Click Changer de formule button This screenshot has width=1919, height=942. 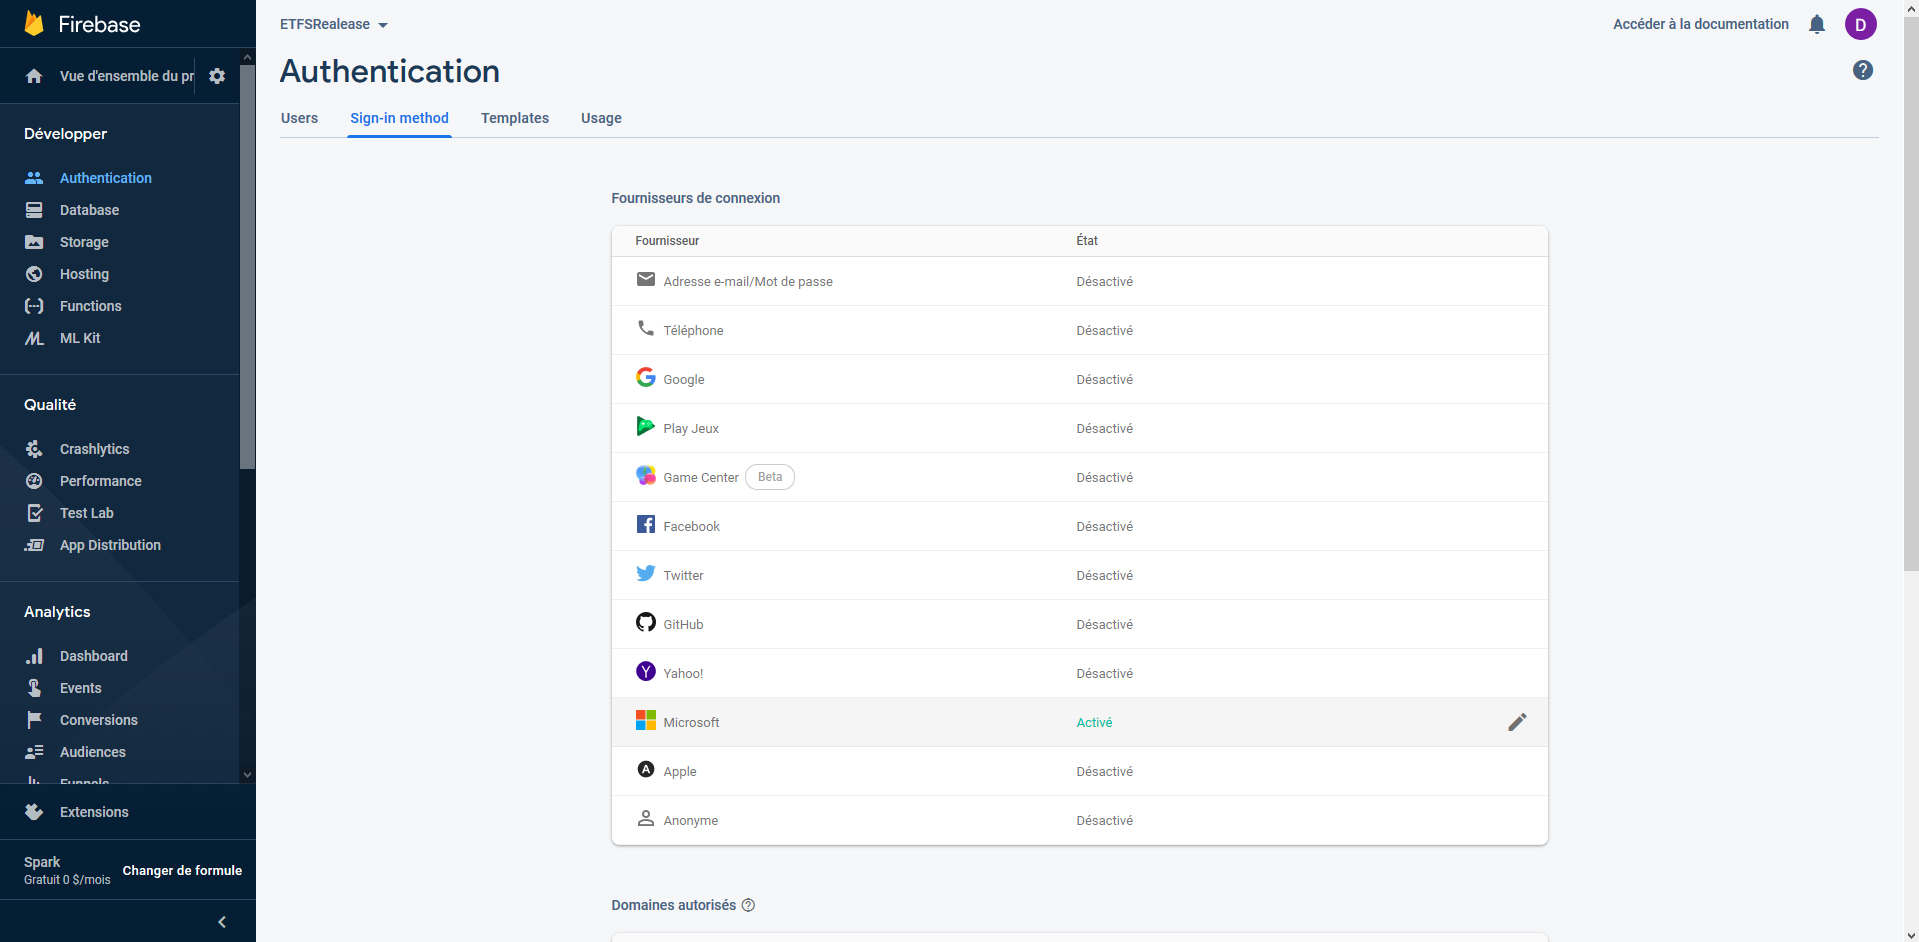(182, 871)
